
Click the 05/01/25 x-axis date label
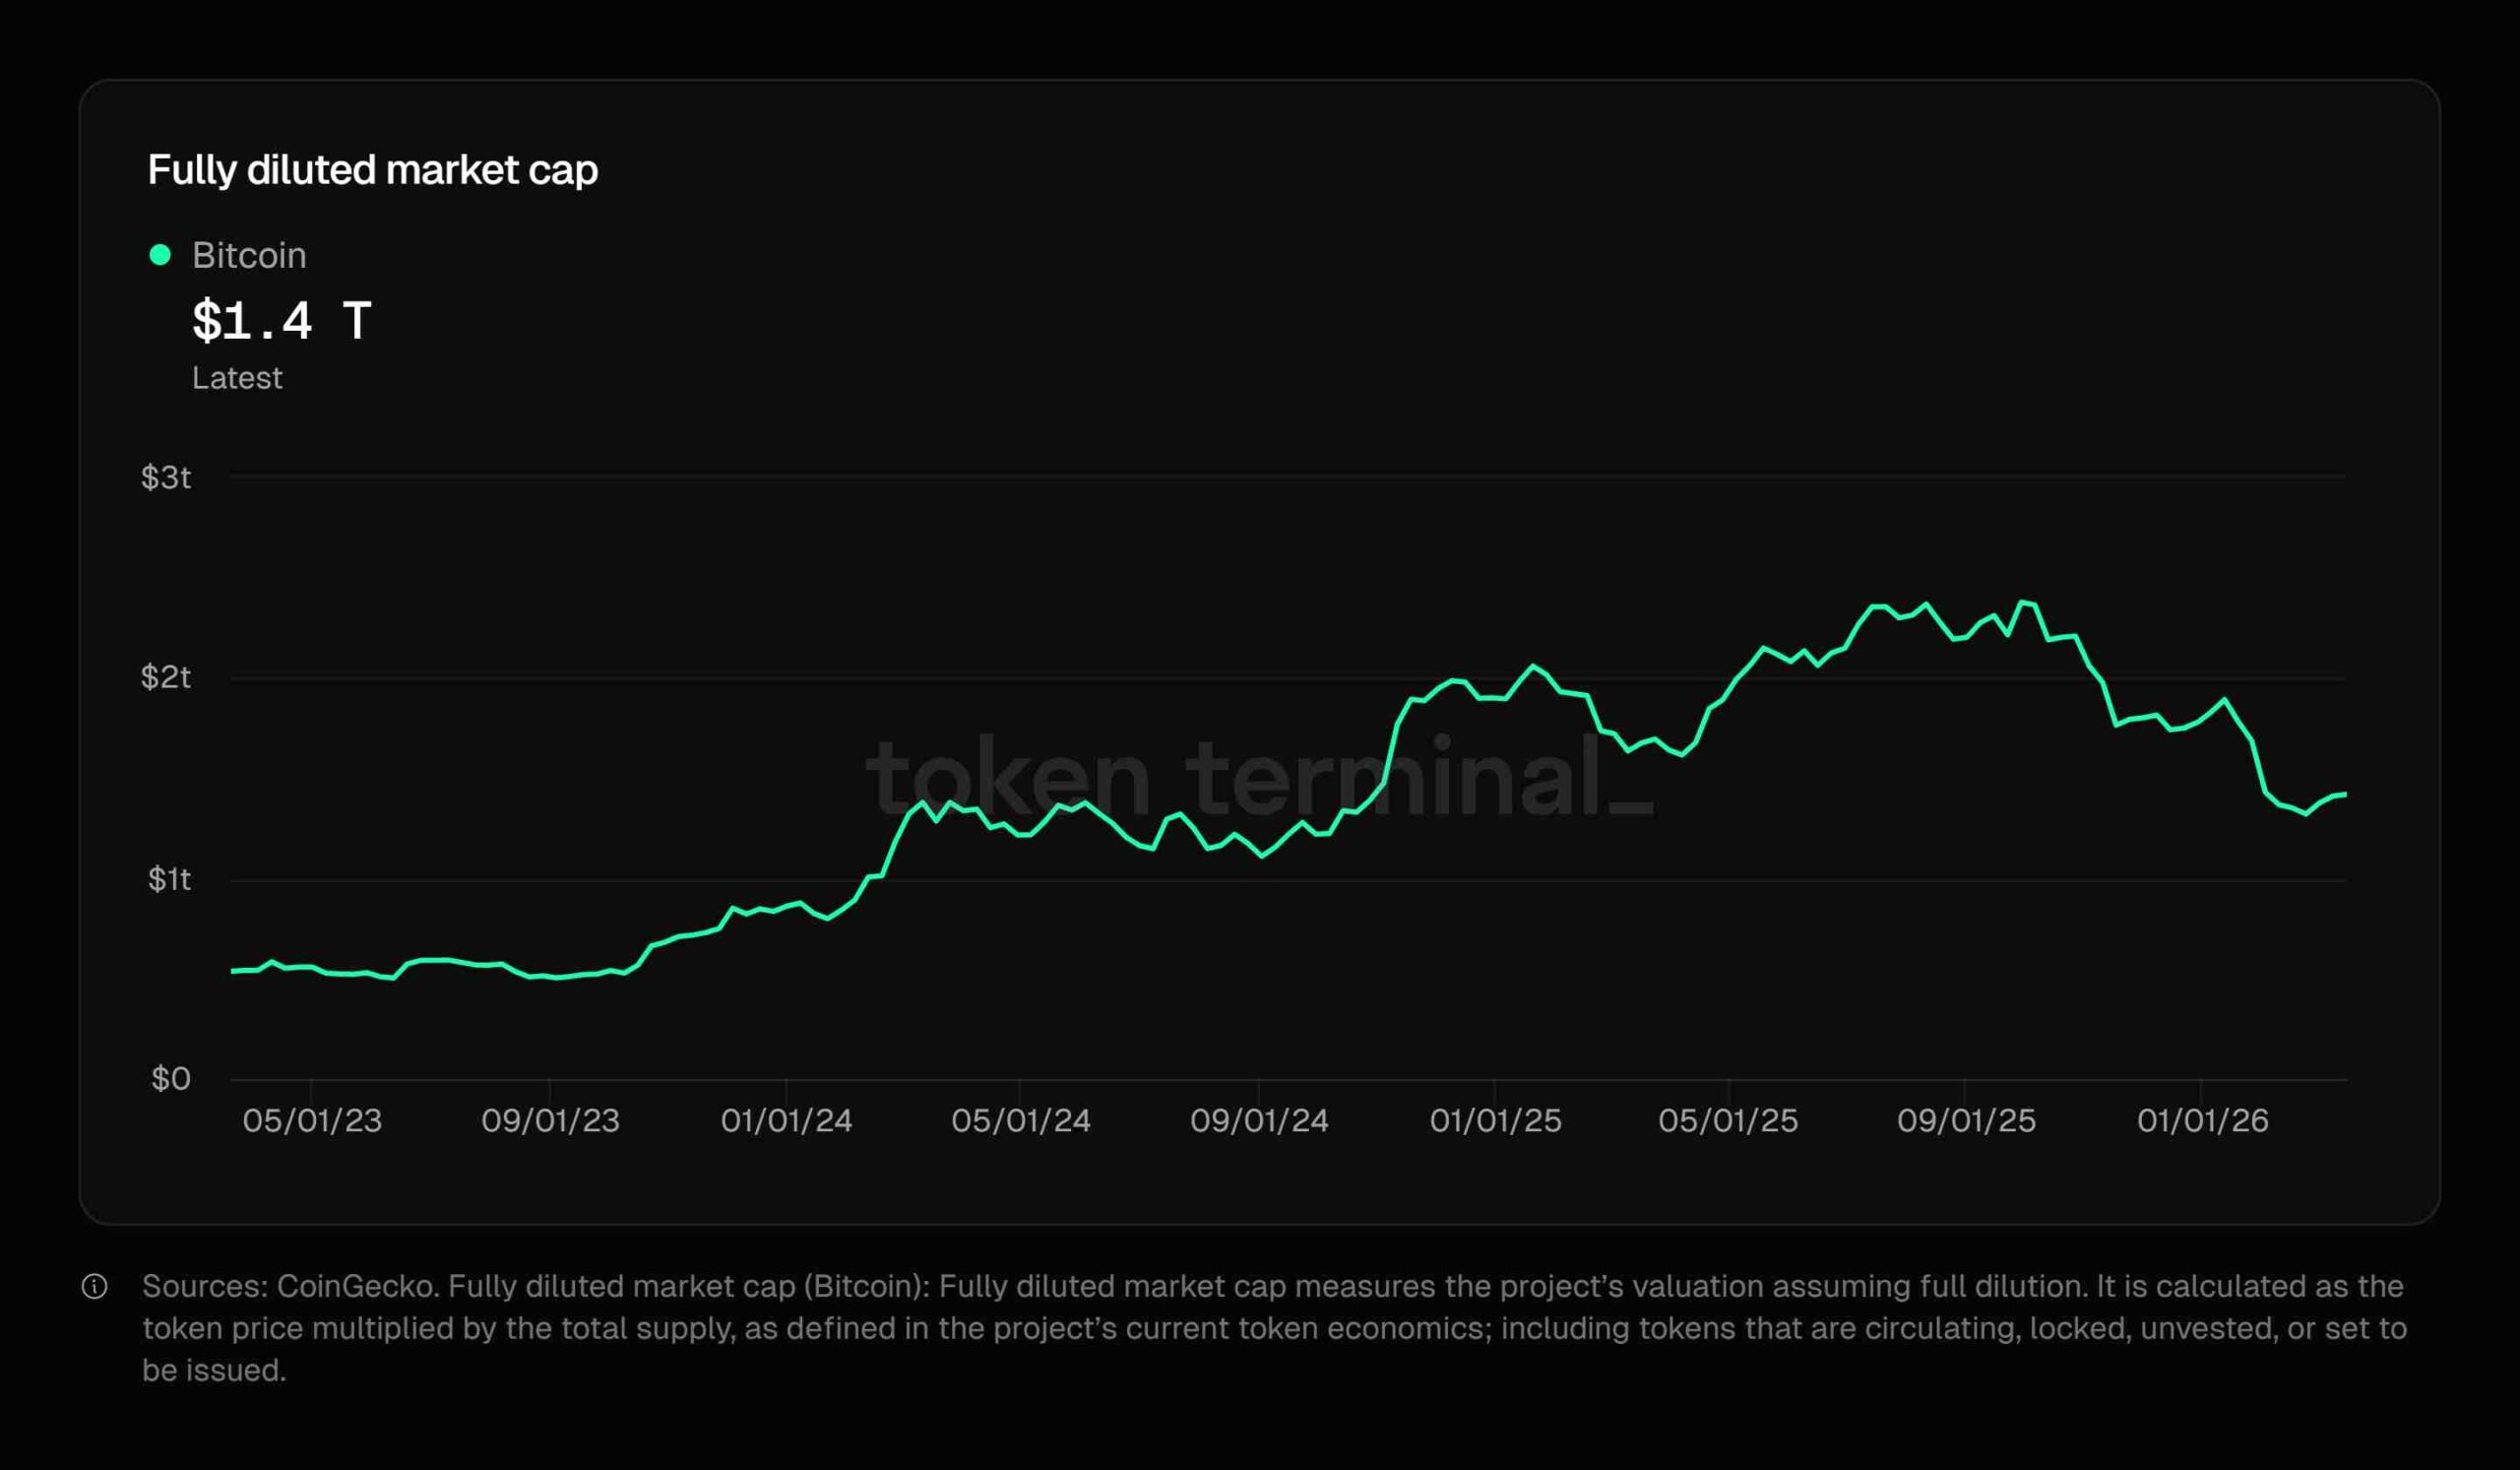[1728, 1120]
